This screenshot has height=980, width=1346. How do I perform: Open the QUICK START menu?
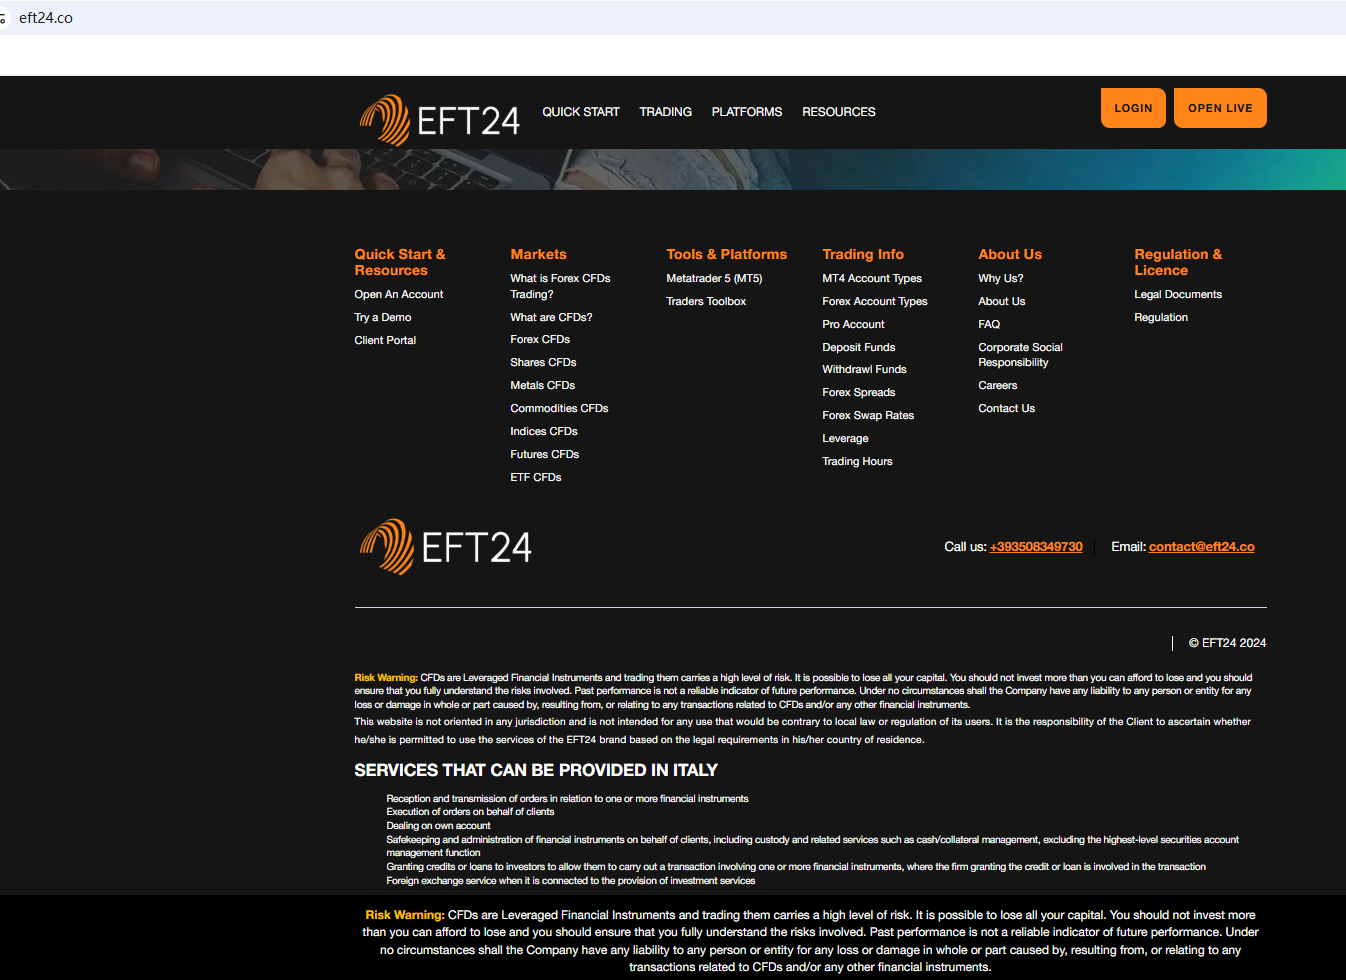(x=581, y=112)
